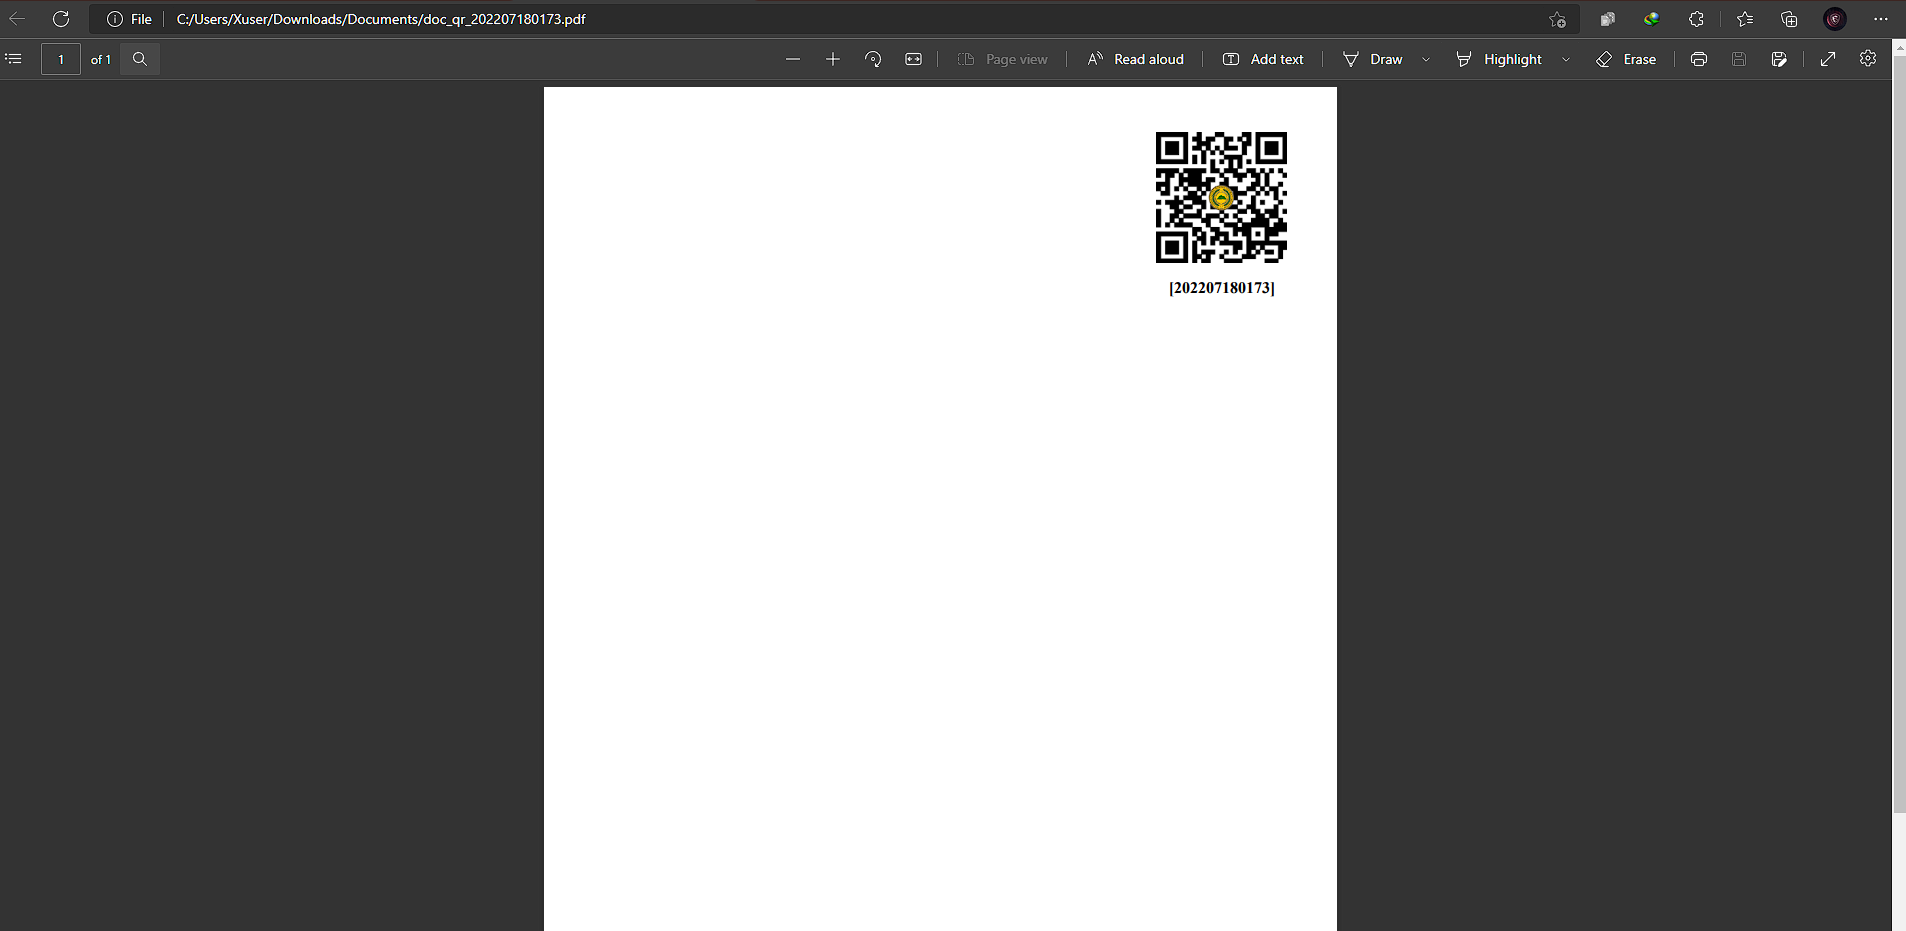Rotate the PDF page
The width and height of the screenshot is (1906, 931).
pyautogui.click(x=873, y=59)
